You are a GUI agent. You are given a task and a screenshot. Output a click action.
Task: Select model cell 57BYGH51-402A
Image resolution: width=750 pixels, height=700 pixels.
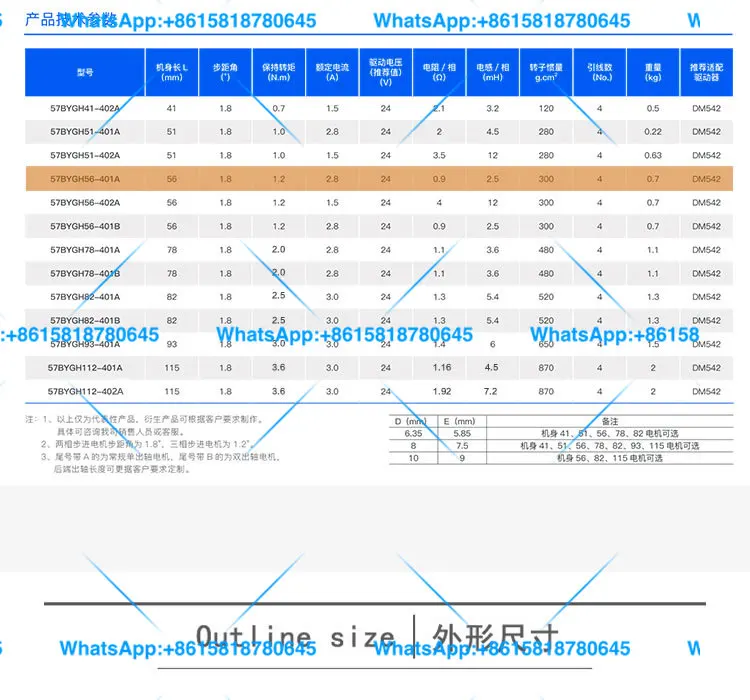point(85,156)
